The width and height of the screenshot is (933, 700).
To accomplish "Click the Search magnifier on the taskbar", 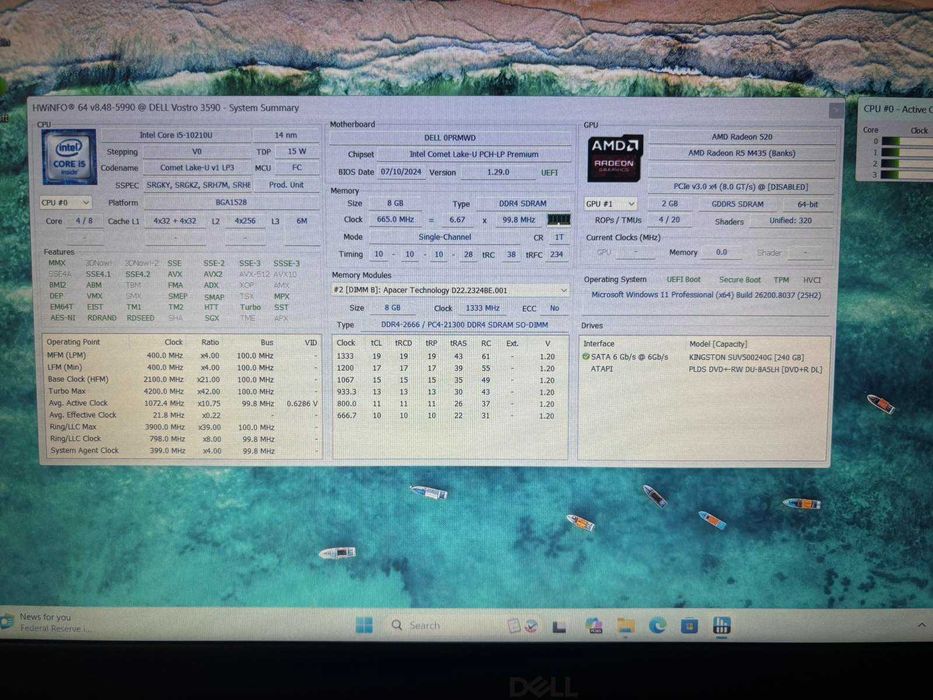I will tap(397, 625).
